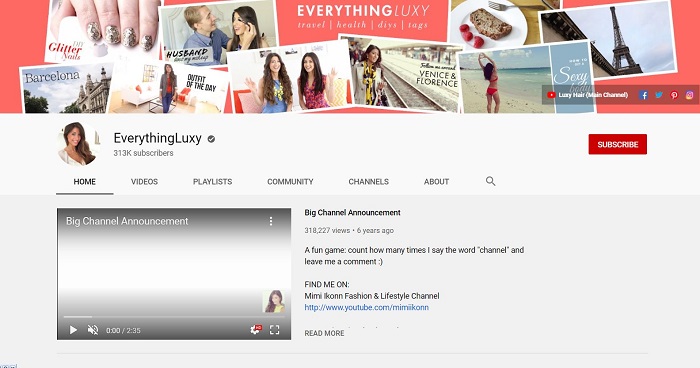
Task: Open the About tab
Action: pyautogui.click(x=436, y=182)
